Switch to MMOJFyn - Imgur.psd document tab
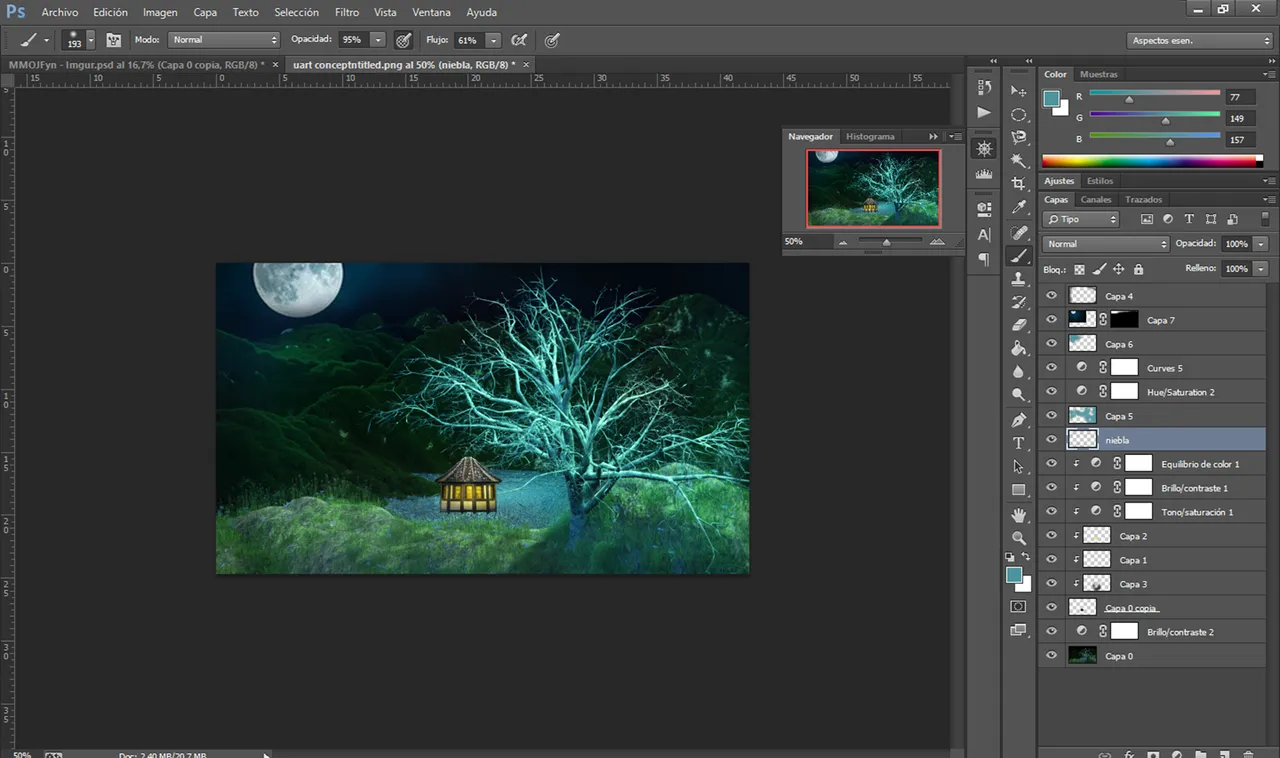 coord(135,64)
